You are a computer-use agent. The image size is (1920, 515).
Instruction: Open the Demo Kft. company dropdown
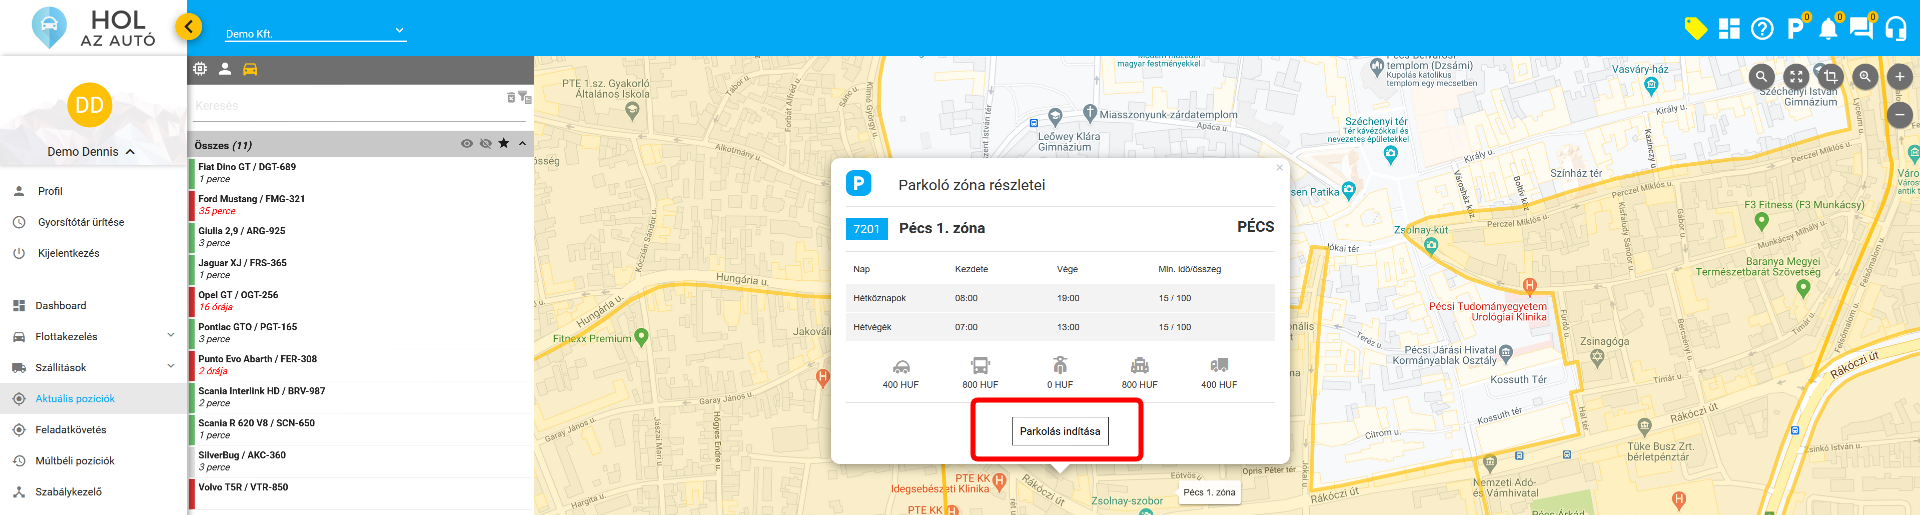pyautogui.click(x=315, y=33)
